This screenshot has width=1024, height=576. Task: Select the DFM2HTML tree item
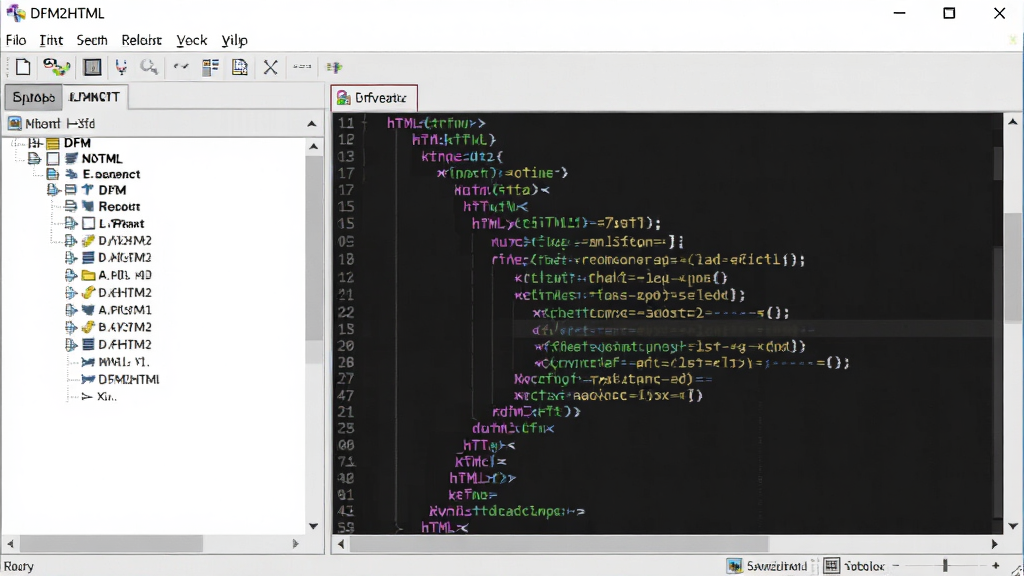pos(129,379)
